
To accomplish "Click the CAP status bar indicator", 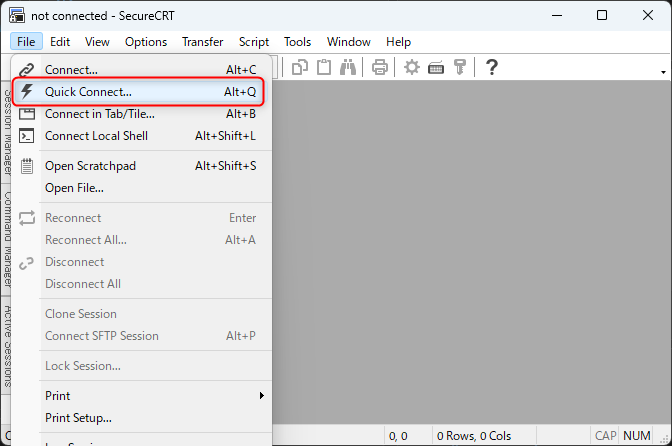I will [605, 436].
